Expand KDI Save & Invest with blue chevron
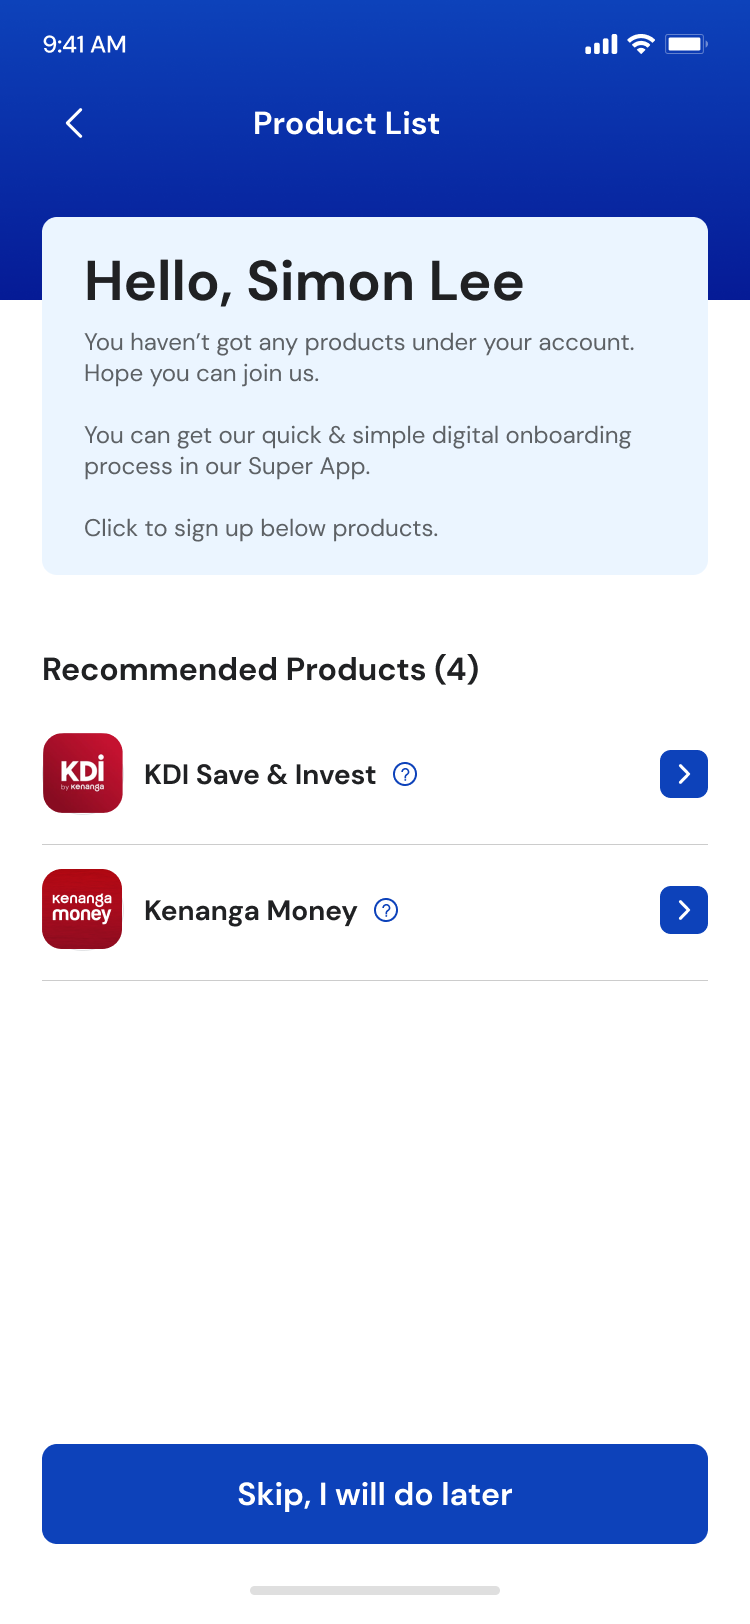This screenshot has width=750, height=1624. (684, 774)
